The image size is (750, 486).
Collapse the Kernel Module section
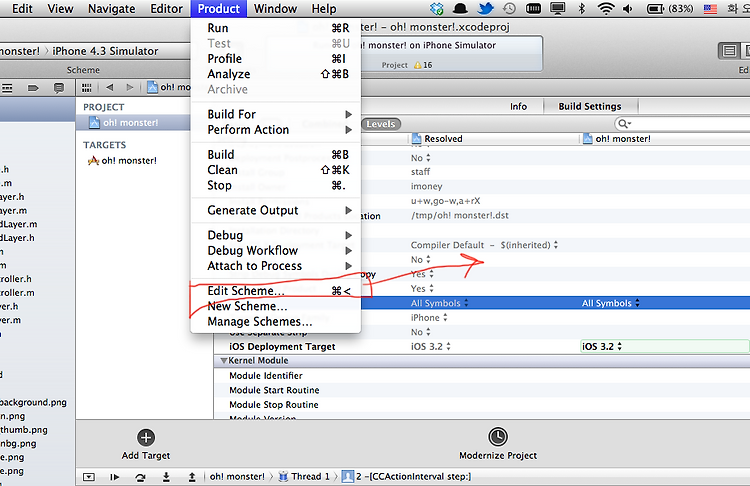tap(223, 361)
